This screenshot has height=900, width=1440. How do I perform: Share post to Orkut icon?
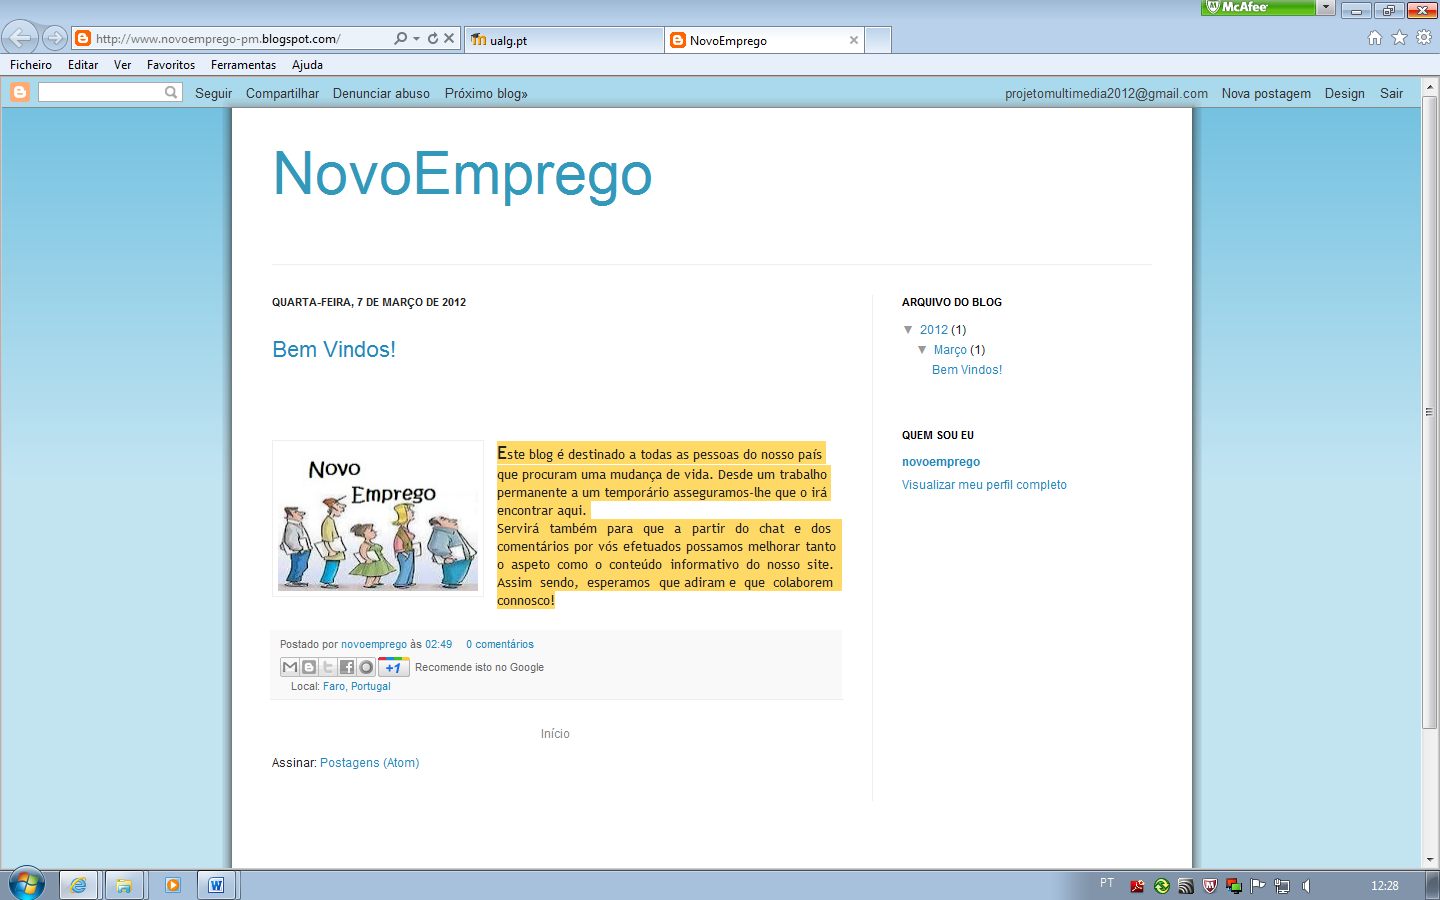click(366, 667)
